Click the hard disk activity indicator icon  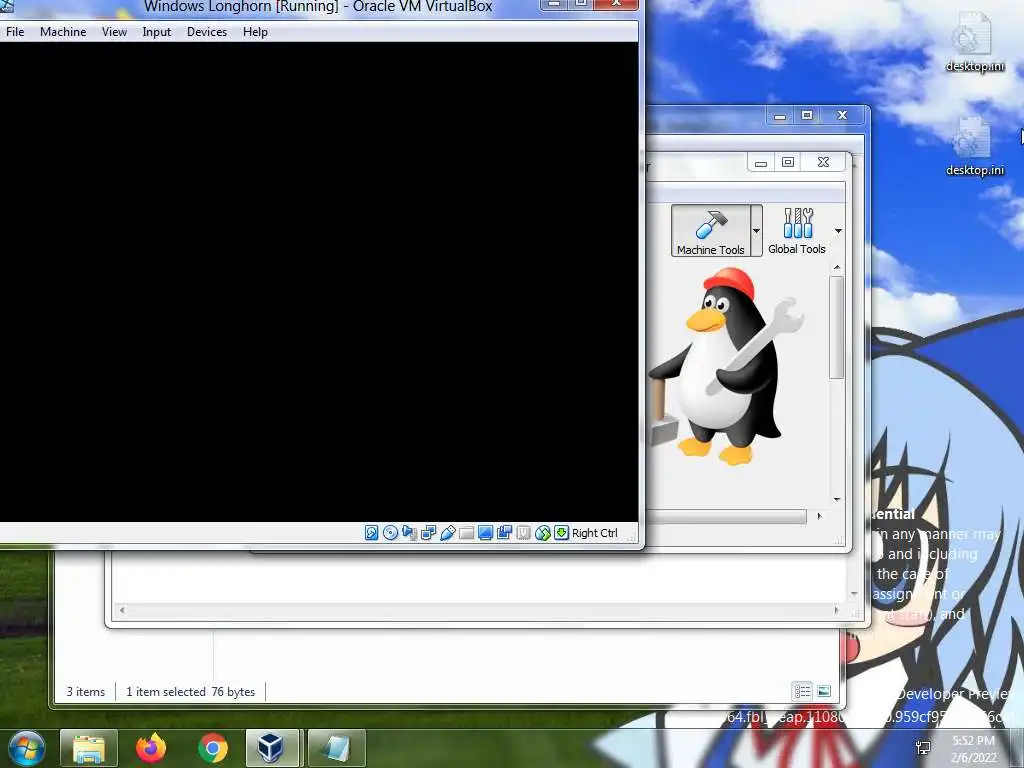(x=371, y=533)
